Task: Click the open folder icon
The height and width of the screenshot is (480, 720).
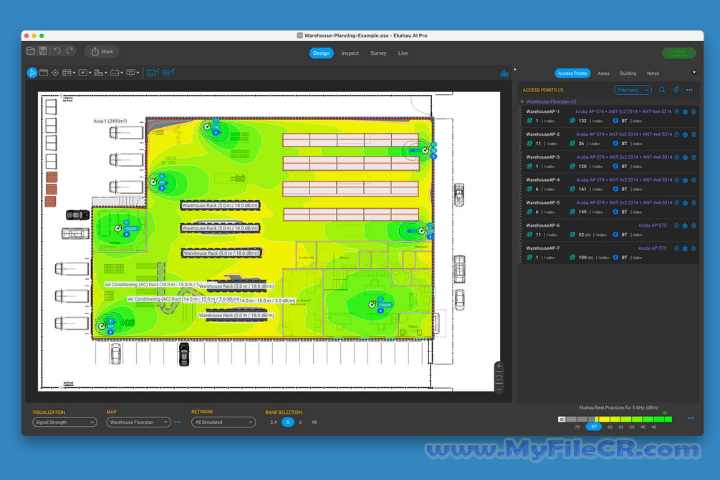Action: (31, 51)
